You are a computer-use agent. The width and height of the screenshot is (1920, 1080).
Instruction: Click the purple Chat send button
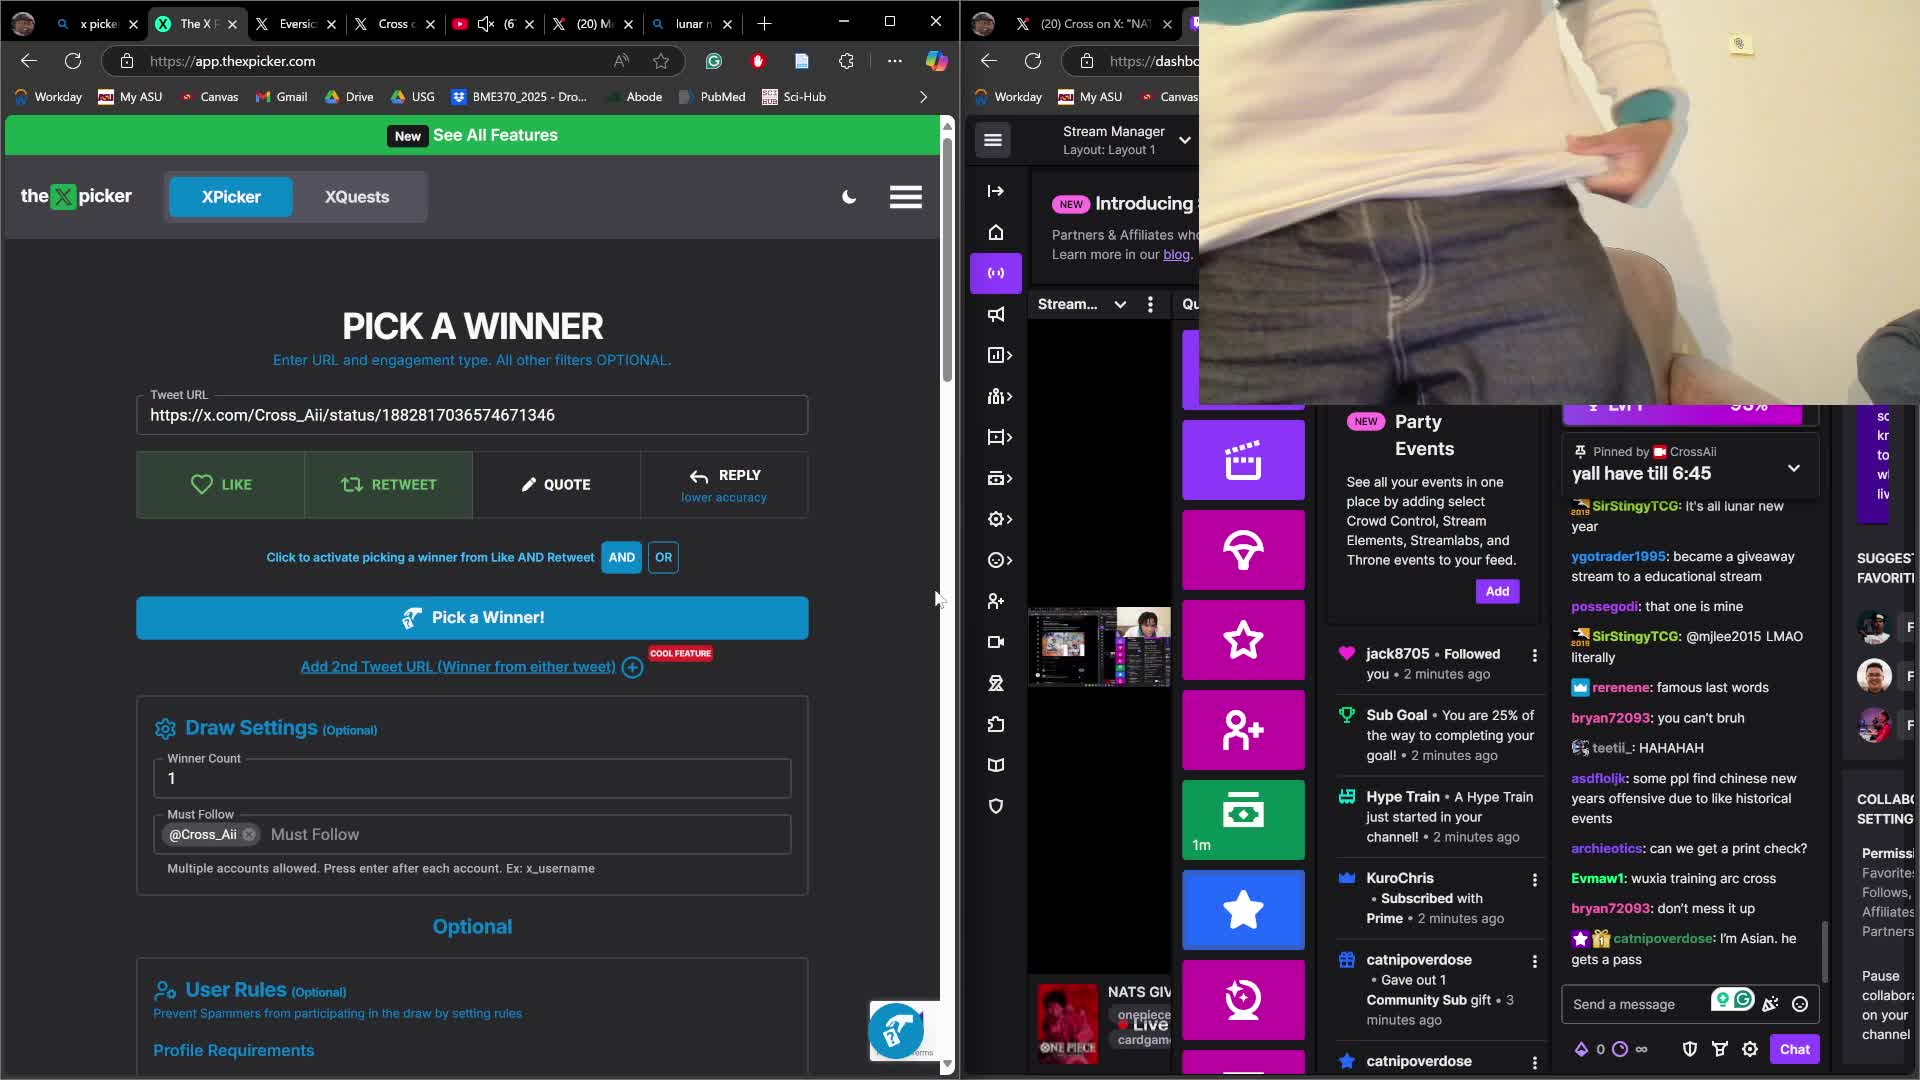pos(1794,1049)
